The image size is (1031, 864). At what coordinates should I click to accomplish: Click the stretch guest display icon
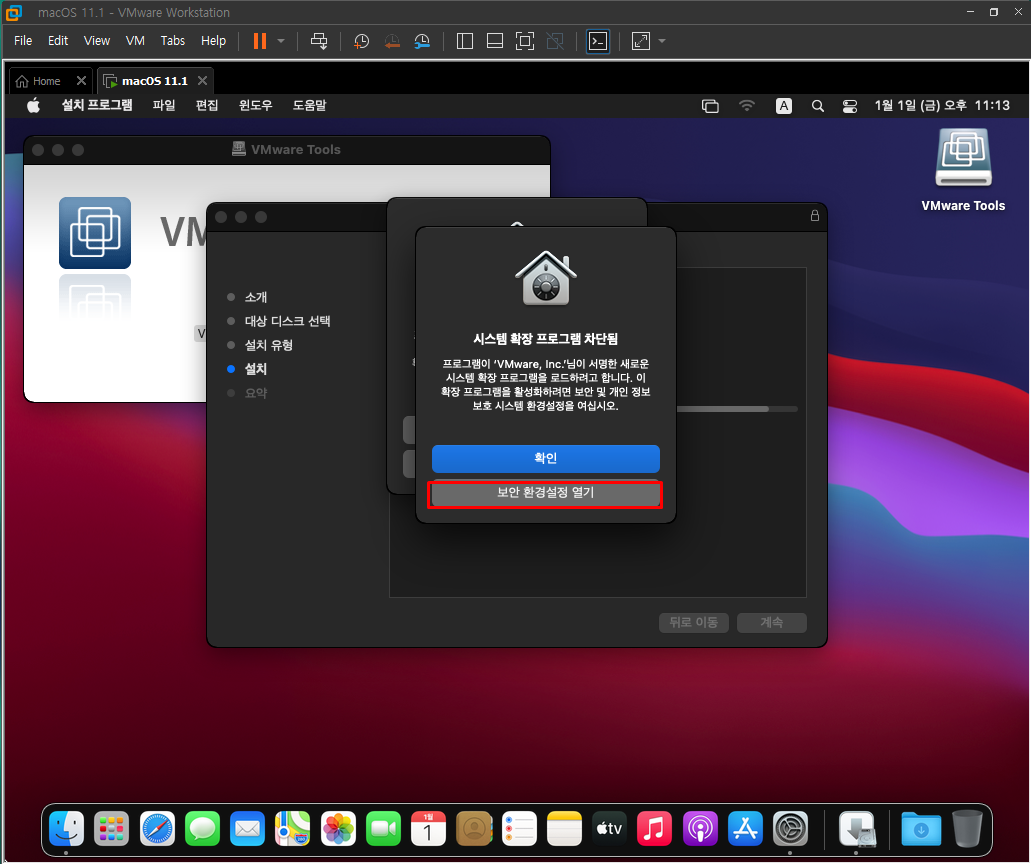641,41
